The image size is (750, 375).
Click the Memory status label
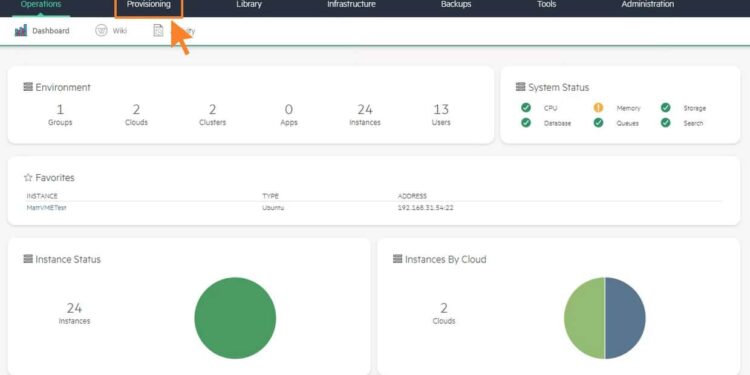tap(628, 109)
